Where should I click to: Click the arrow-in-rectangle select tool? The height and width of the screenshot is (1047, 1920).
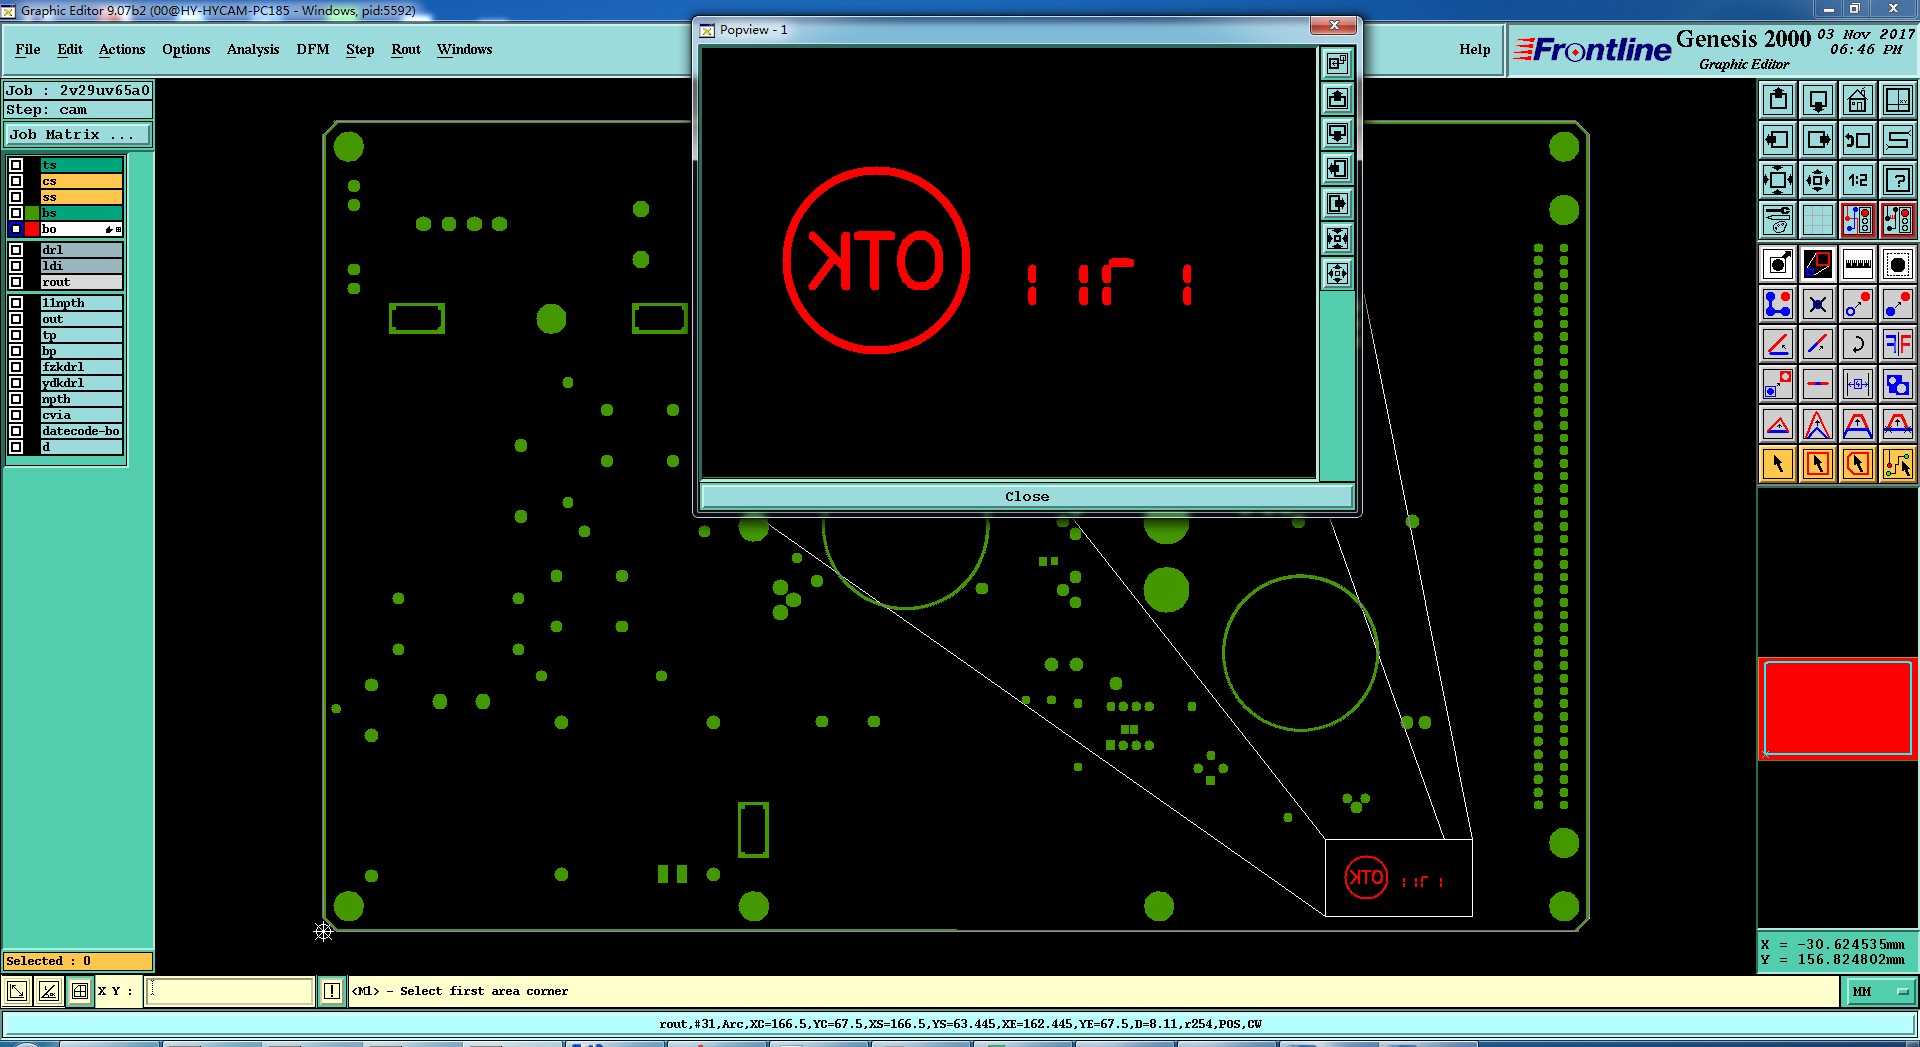click(1818, 464)
